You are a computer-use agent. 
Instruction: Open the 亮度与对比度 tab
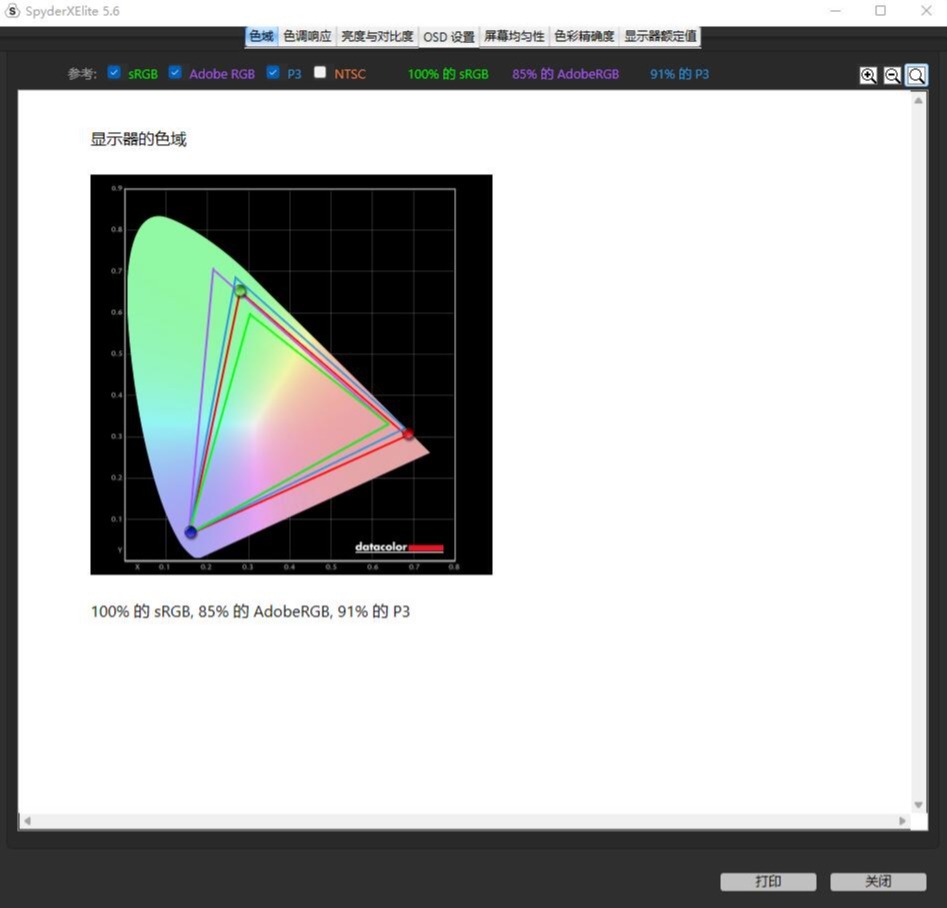click(376, 36)
